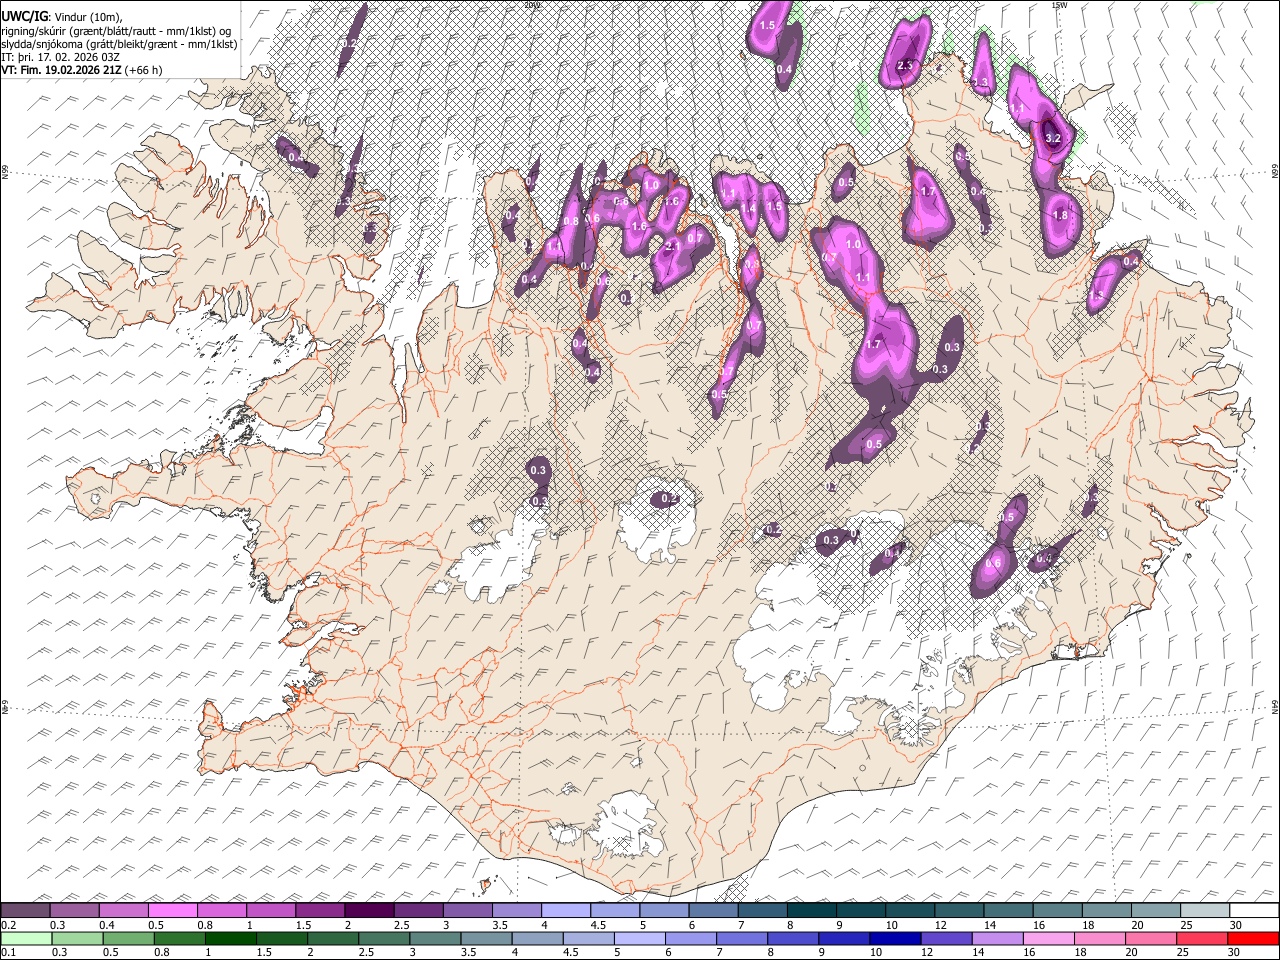The width and height of the screenshot is (1280, 960).
Task: Click the '0.1' label under the rain scale
Action: point(9,952)
